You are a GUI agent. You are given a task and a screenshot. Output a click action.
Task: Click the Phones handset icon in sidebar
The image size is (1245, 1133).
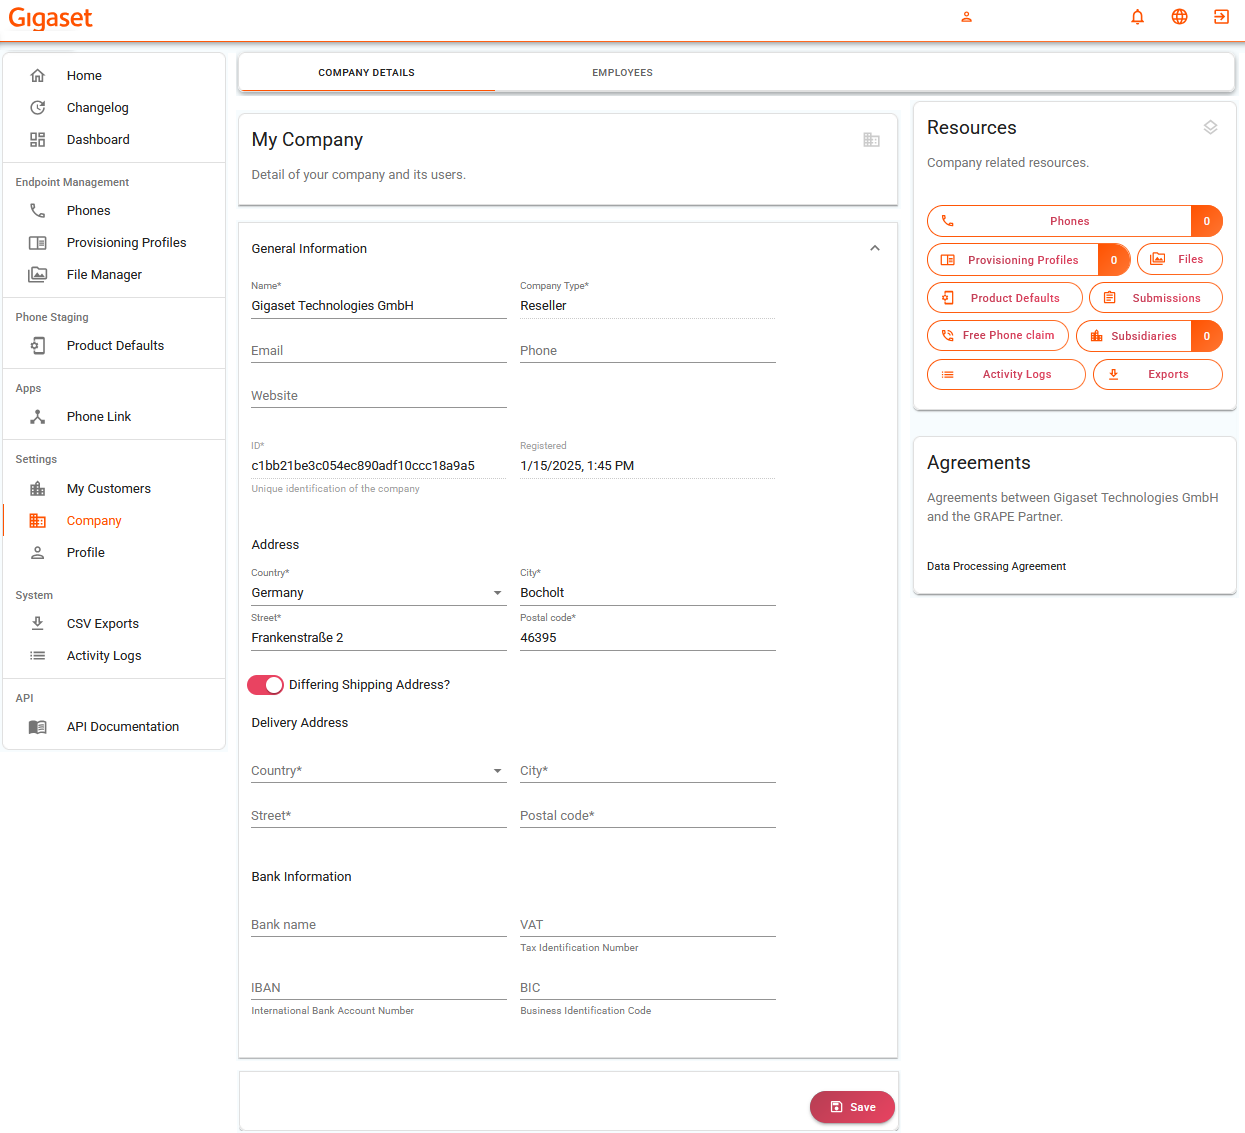click(37, 211)
